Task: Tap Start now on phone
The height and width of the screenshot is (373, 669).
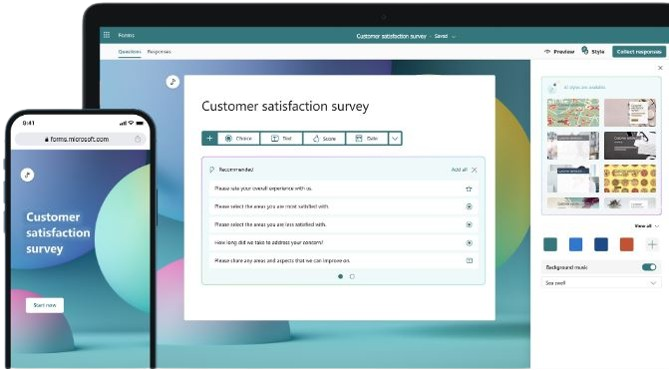Action: coord(45,305)
